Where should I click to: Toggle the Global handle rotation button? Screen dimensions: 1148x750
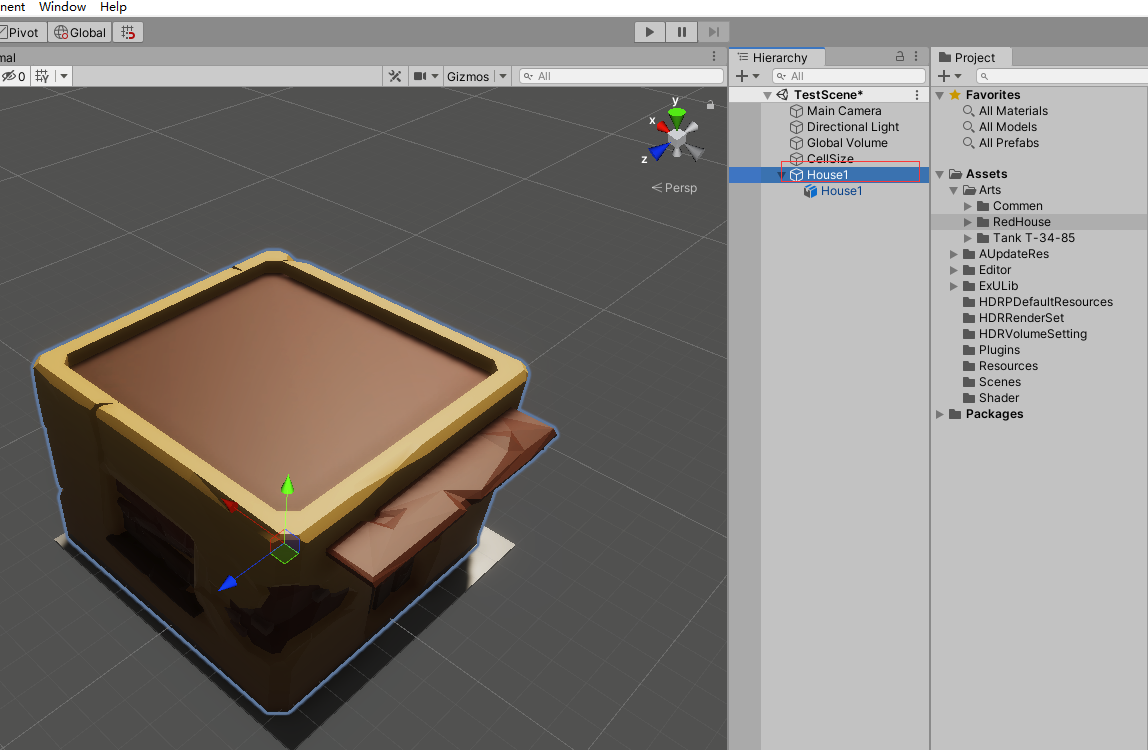(80, 32)
